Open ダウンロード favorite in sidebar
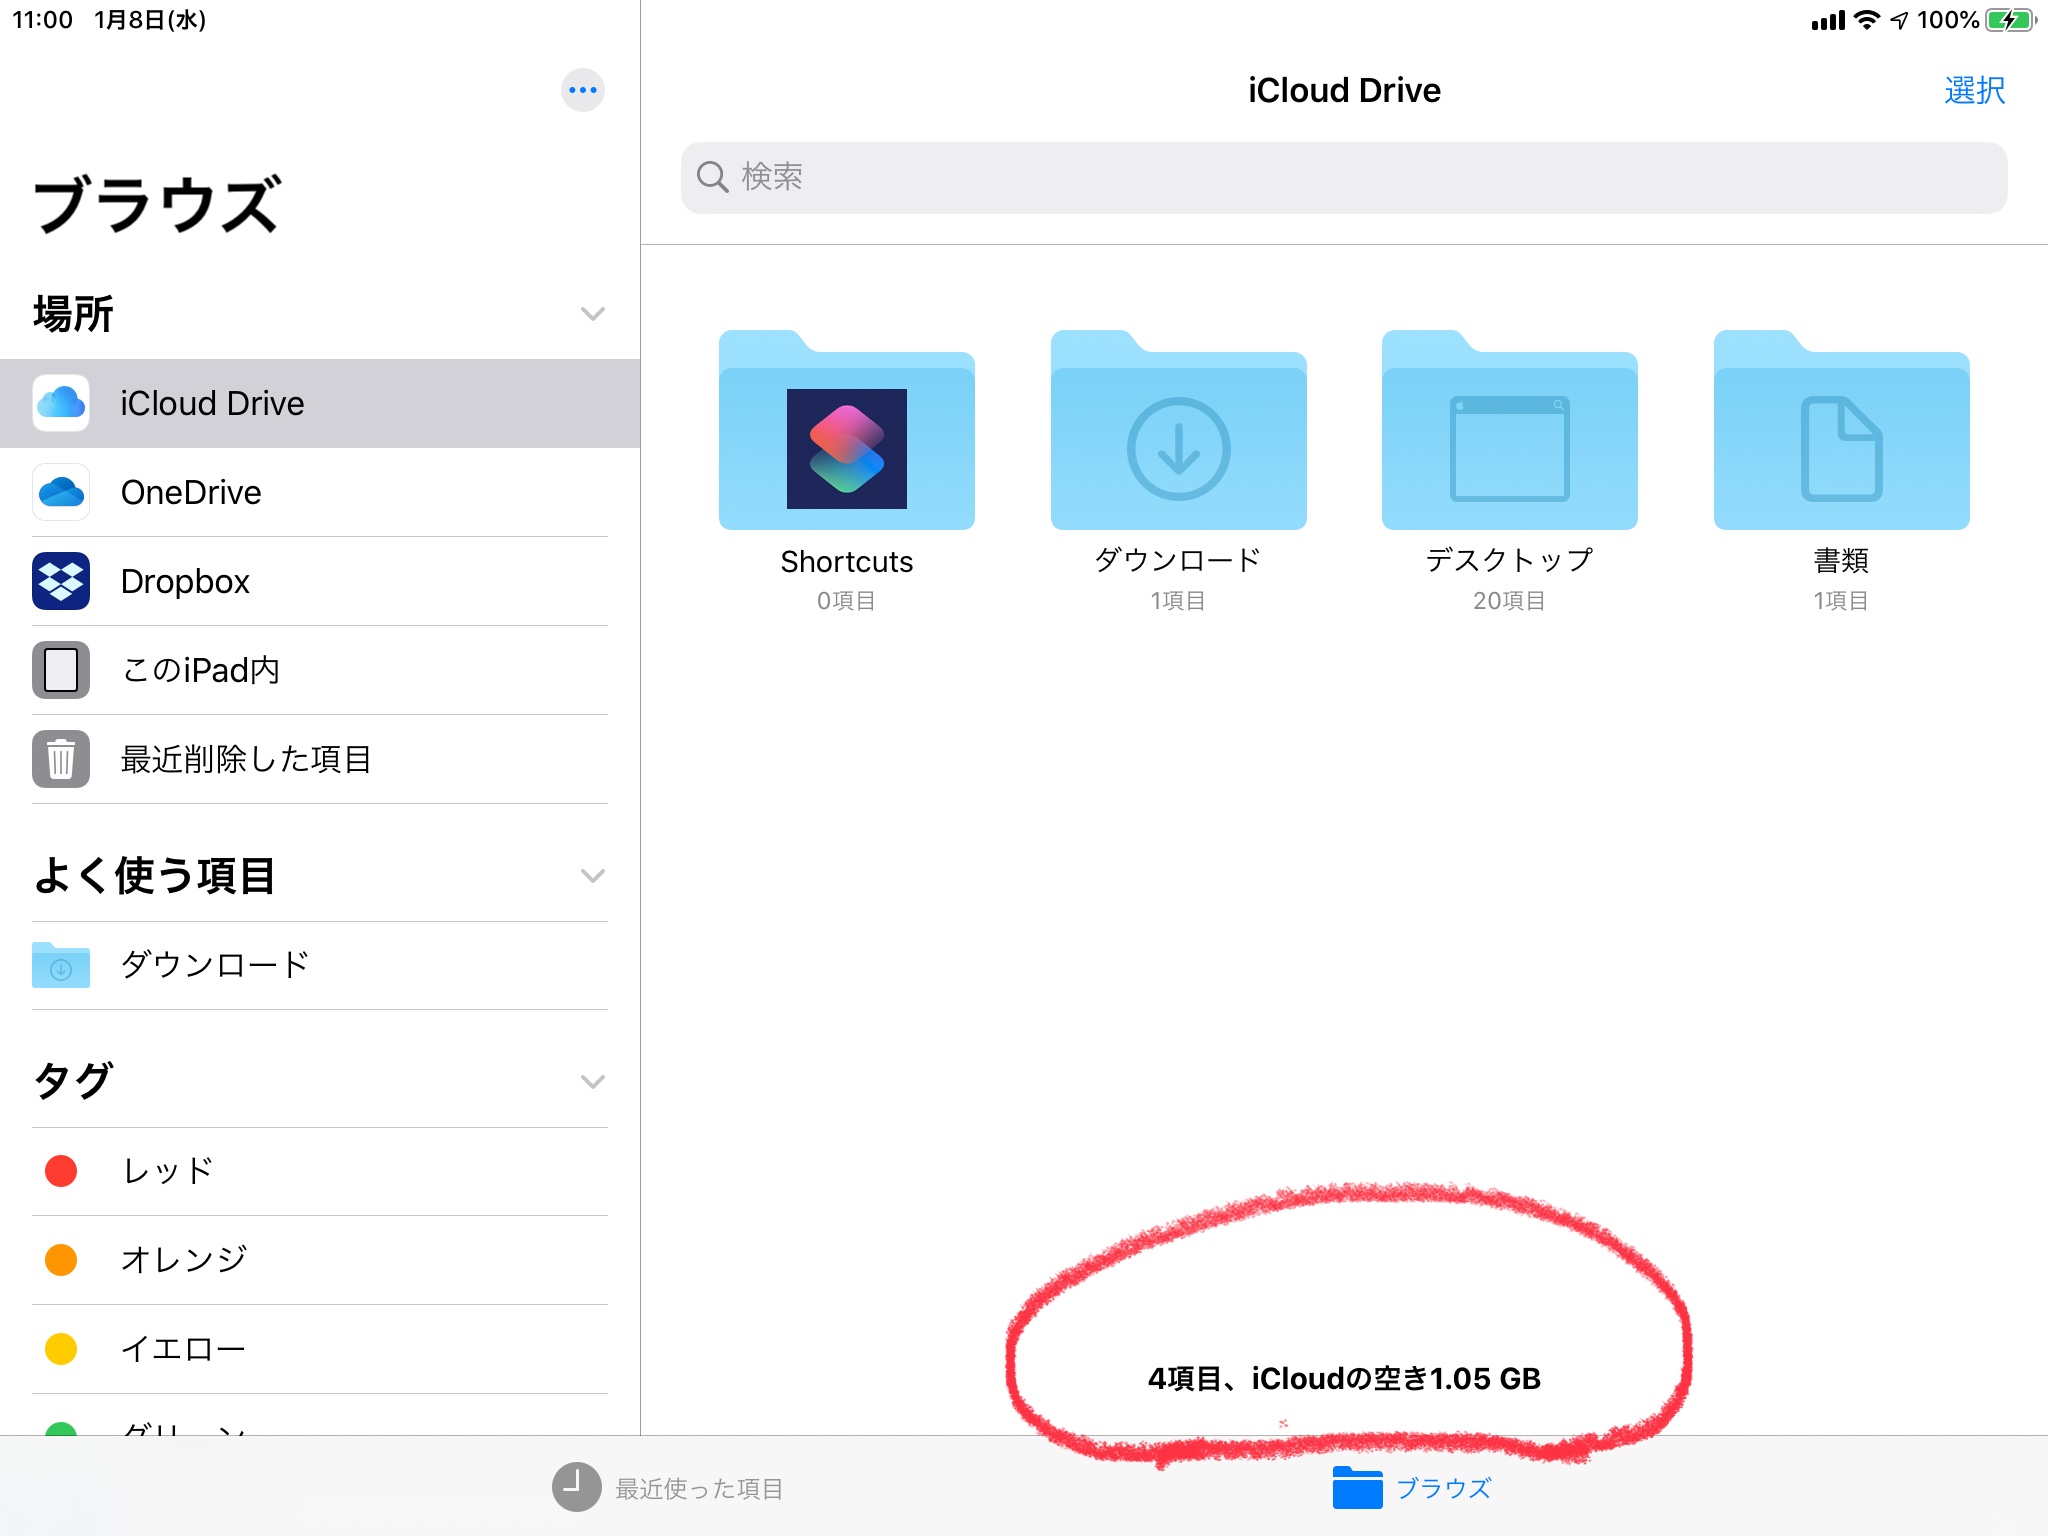Screen dimensions: 2048x1536 (x=214, y=965)
